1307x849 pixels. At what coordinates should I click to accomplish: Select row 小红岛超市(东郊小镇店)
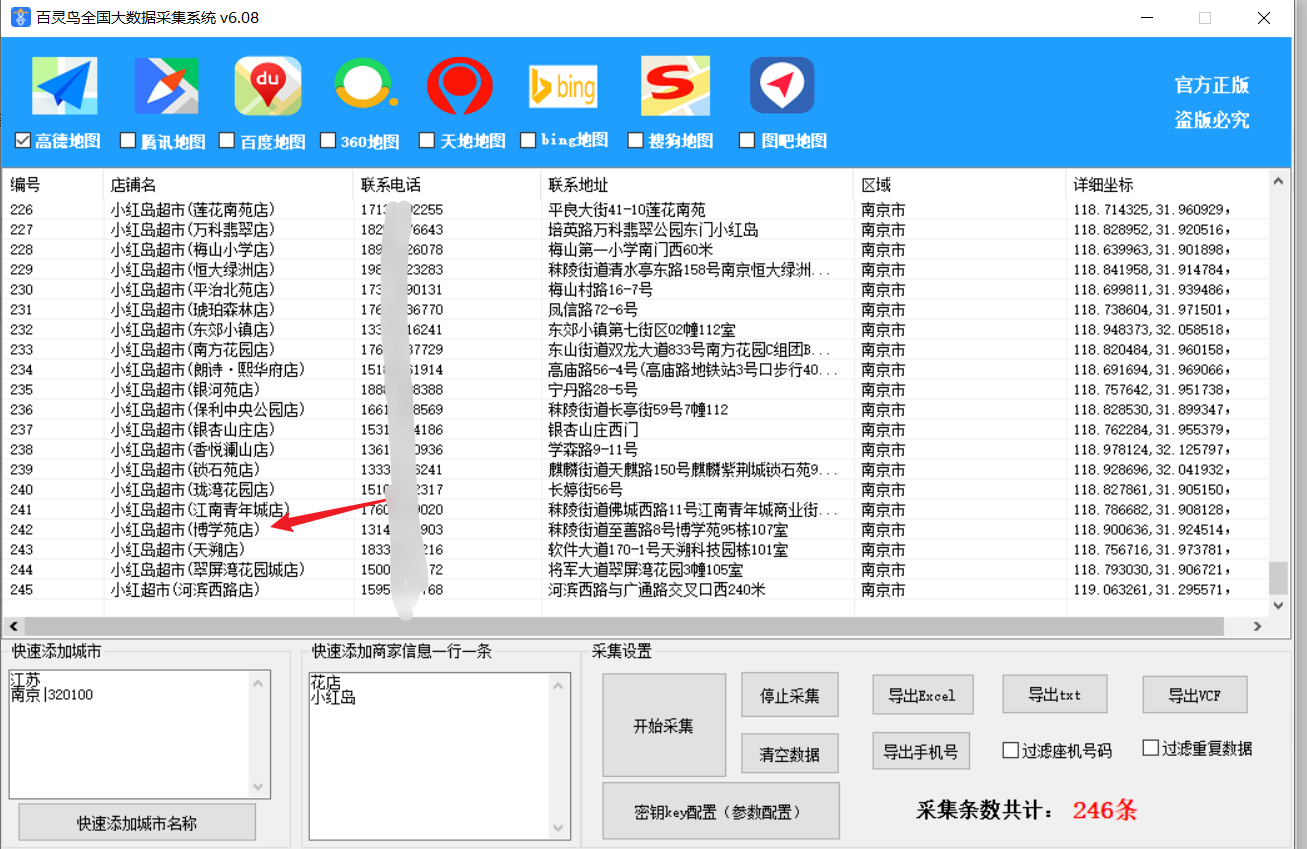pyautogui.click(x=634, y=330)
